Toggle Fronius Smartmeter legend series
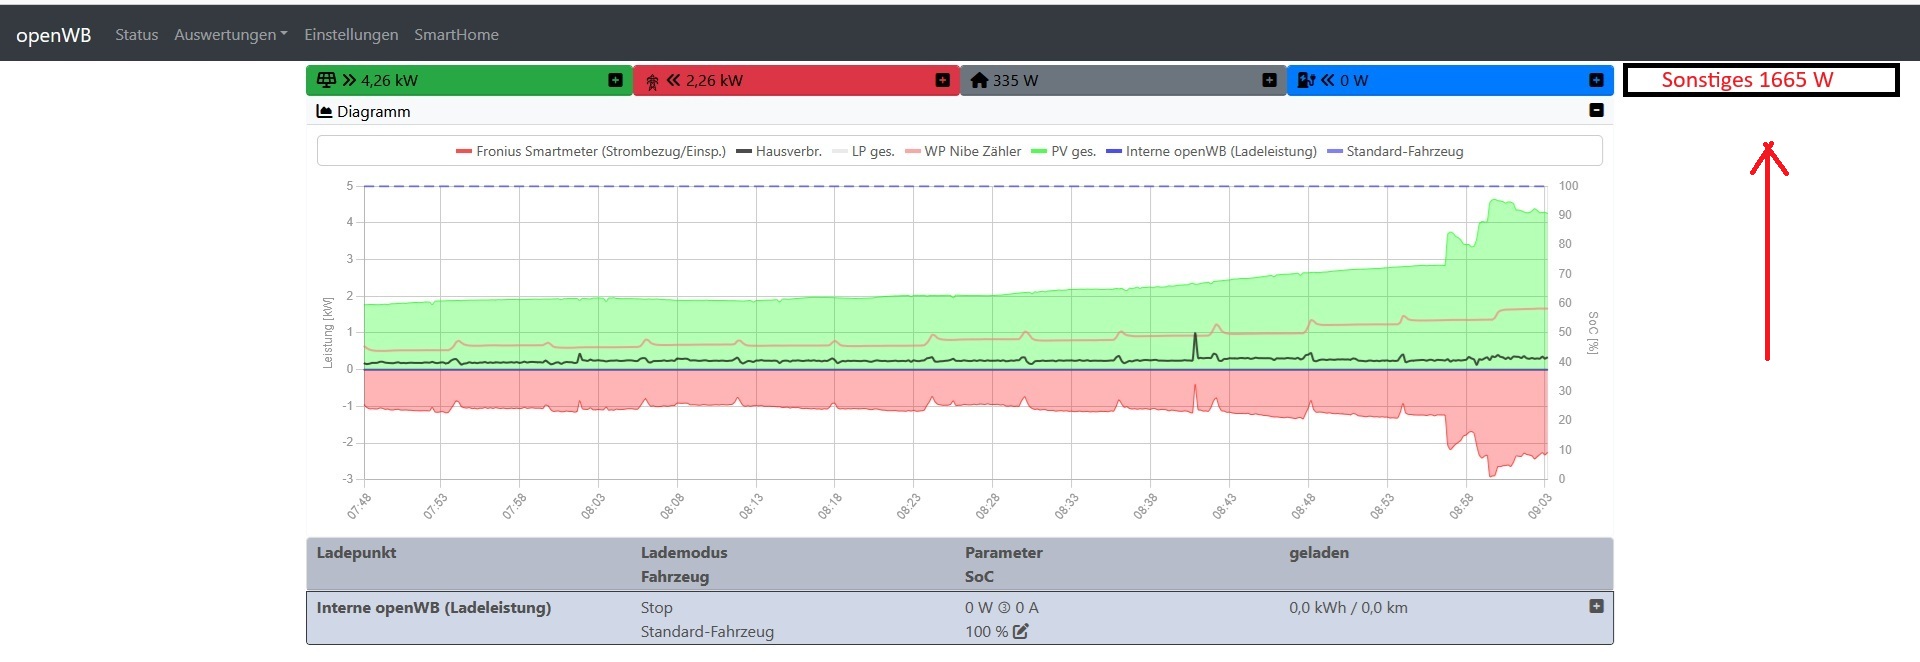Image resolution: width=1920 pixels, height=662 pixels. 590,152
